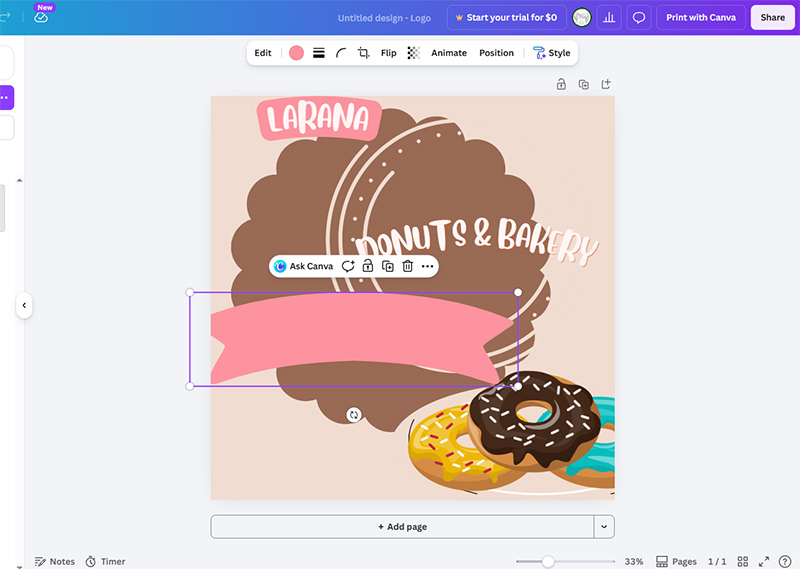Screen dimensions: 800x569
Task: Duplicate the page with top copy icon
Action: tap(583, 84)
